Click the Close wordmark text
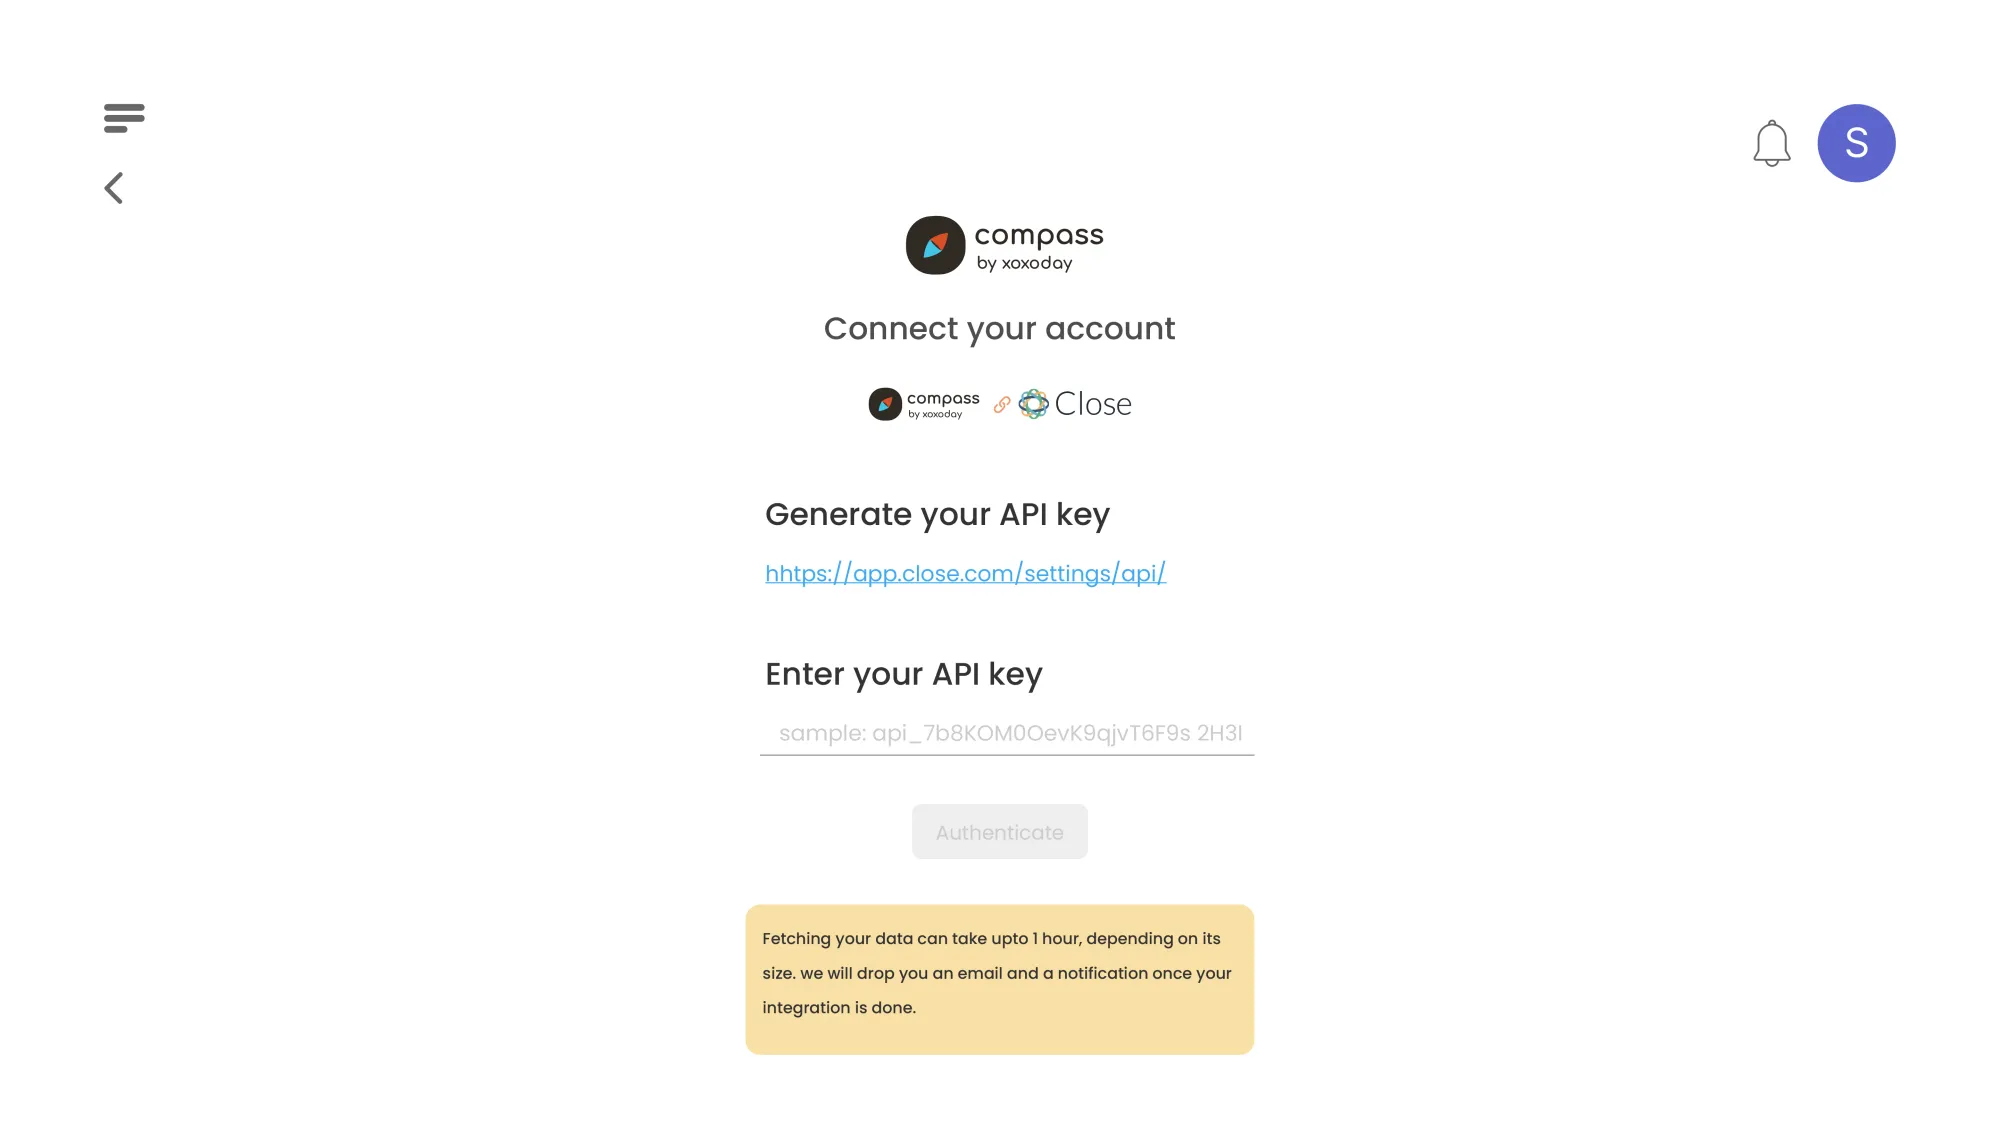 [x=1094, y=404]
